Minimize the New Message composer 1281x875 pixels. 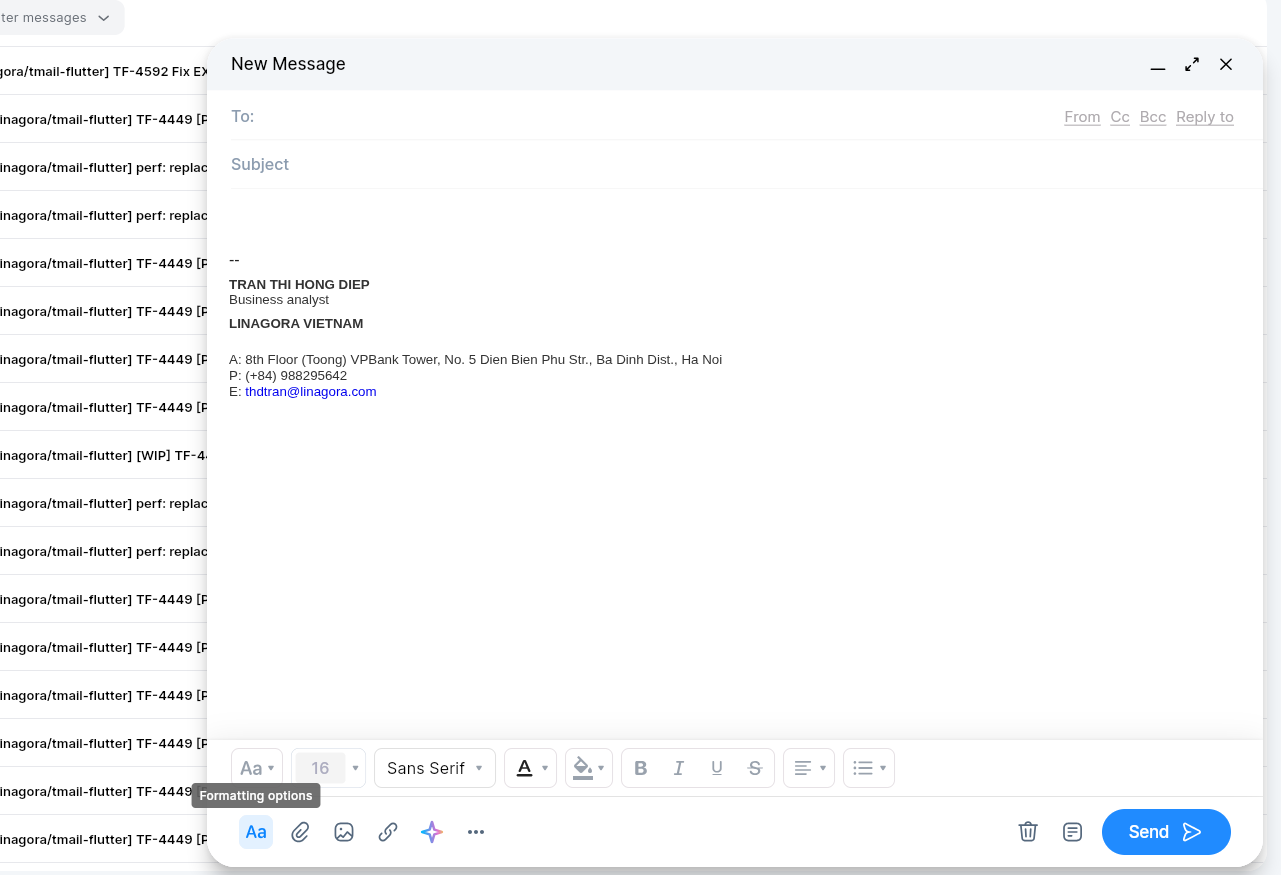[x=1158, y=65]
